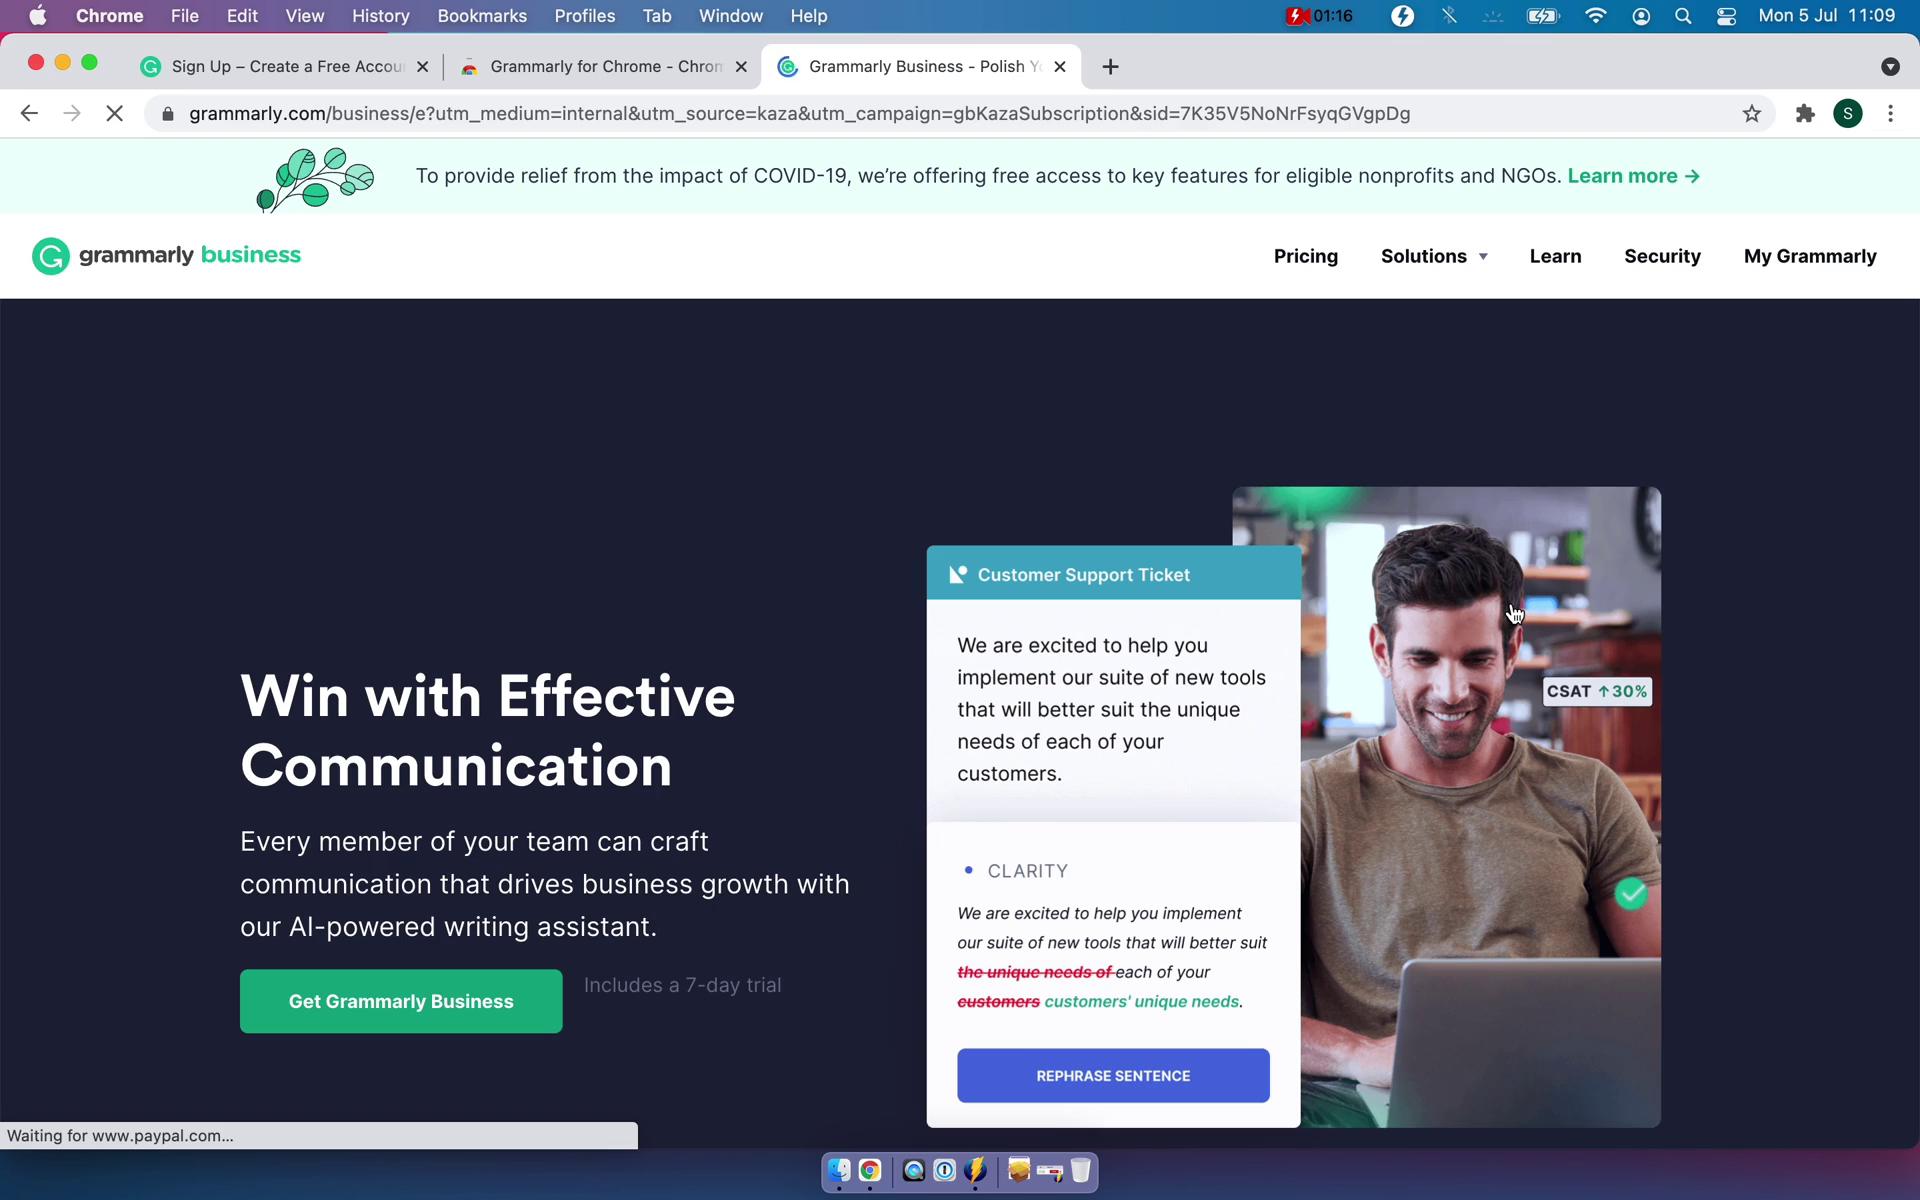The width and height of the screenshot is (1920, 1200).
Task: Click the Grammarly Business logo
Action: (x=166, y=256)
